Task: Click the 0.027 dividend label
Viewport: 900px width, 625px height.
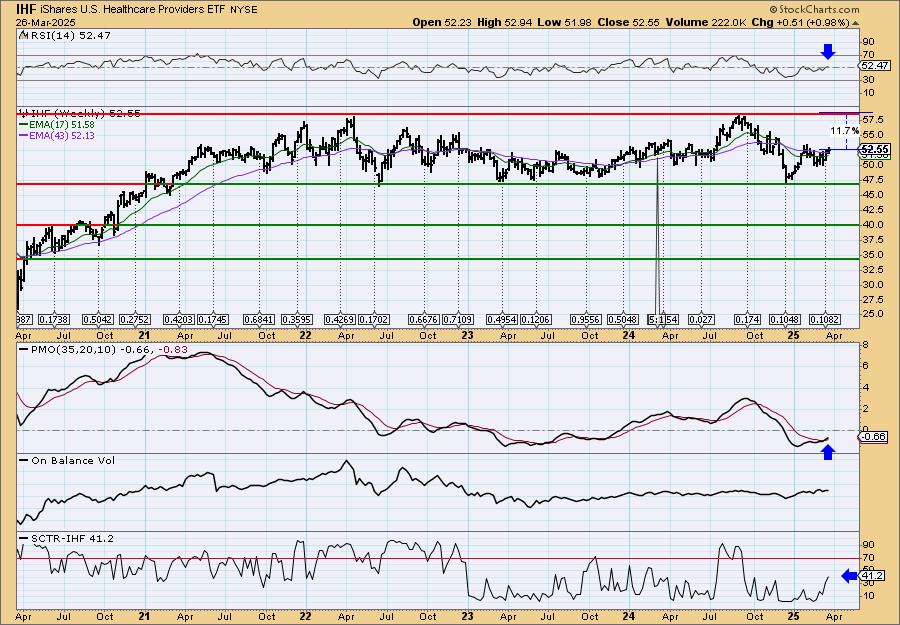Action: (x=701, y=319)
